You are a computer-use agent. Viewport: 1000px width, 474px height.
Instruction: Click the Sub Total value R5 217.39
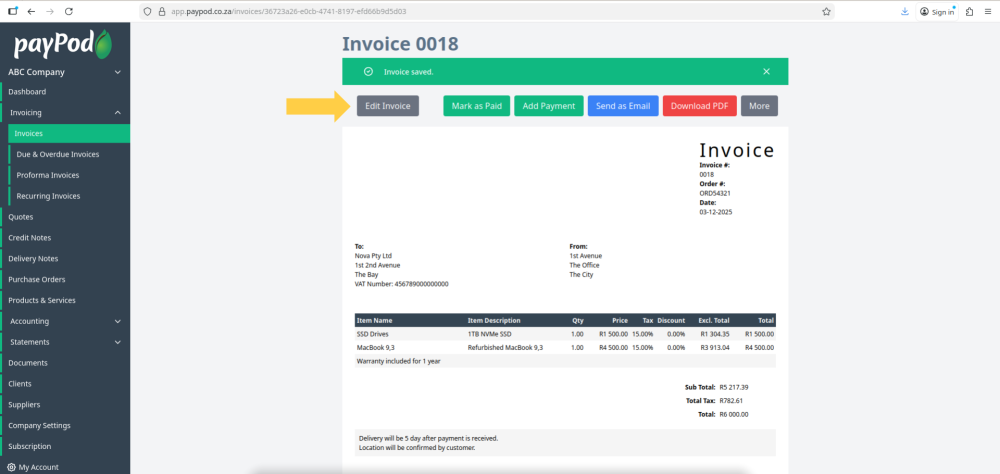[733, 387]
